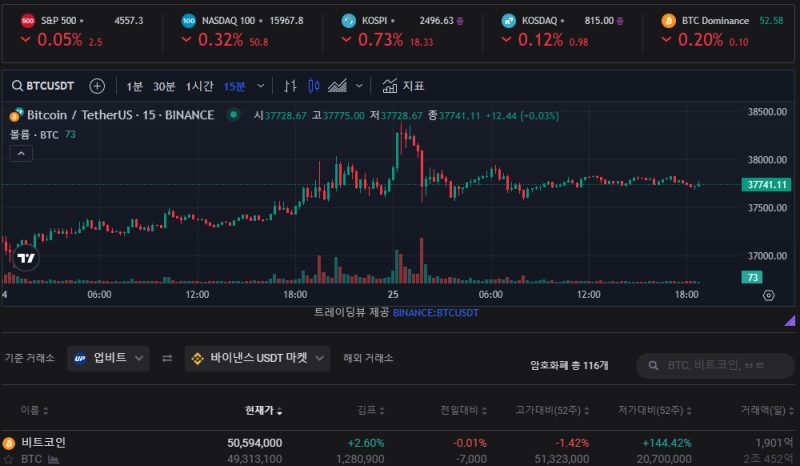
Task: Click the volume value tag 73
Action: click(752, 277)
